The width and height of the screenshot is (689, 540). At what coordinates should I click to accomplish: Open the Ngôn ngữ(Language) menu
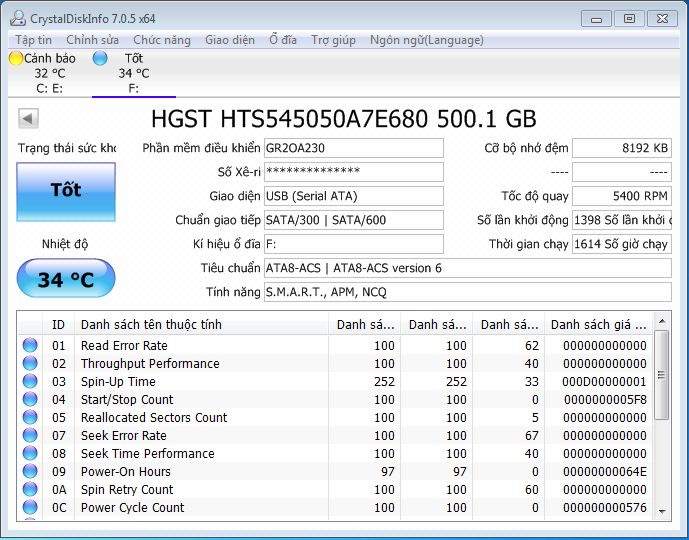coord(426,40)
